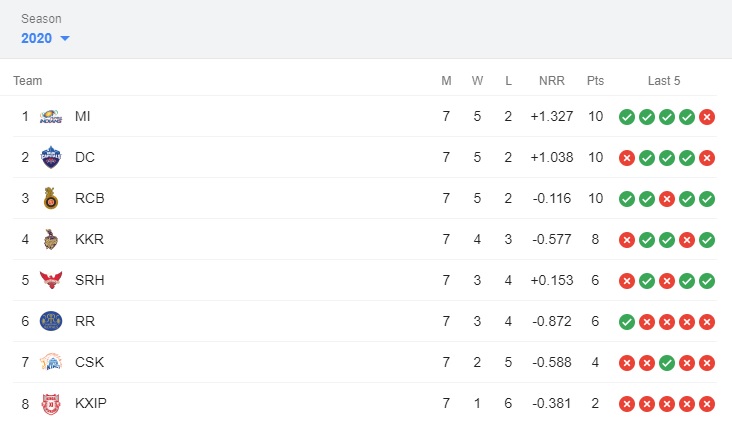Click the Mumbai Indians team logo
This screenshot has width=732, height=427.
tap(51, 116)
